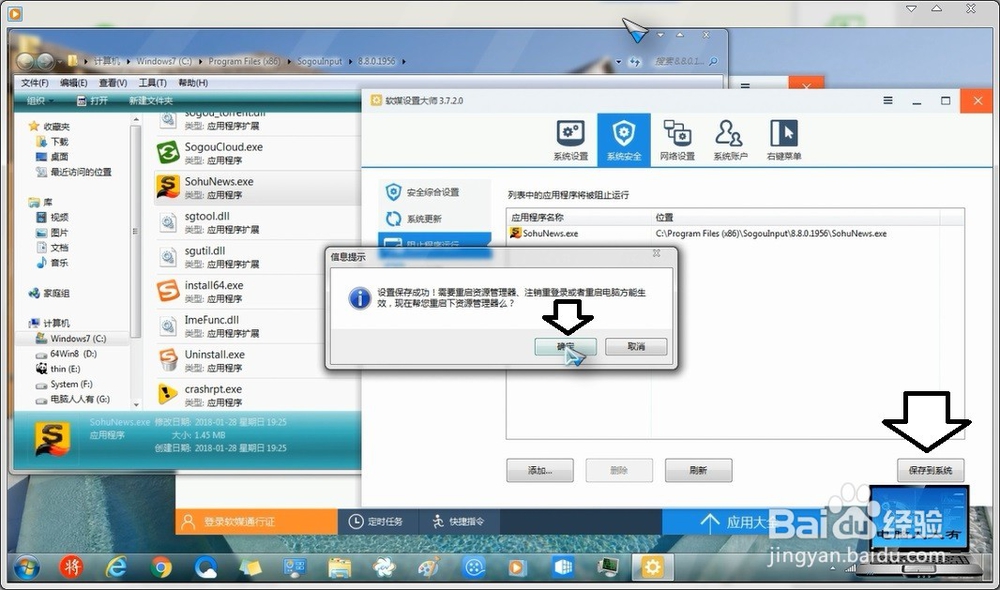This screenshot has height=590, width=1000.
Task: Open the 系统账户 tab icon
Action: pos(730,140)
